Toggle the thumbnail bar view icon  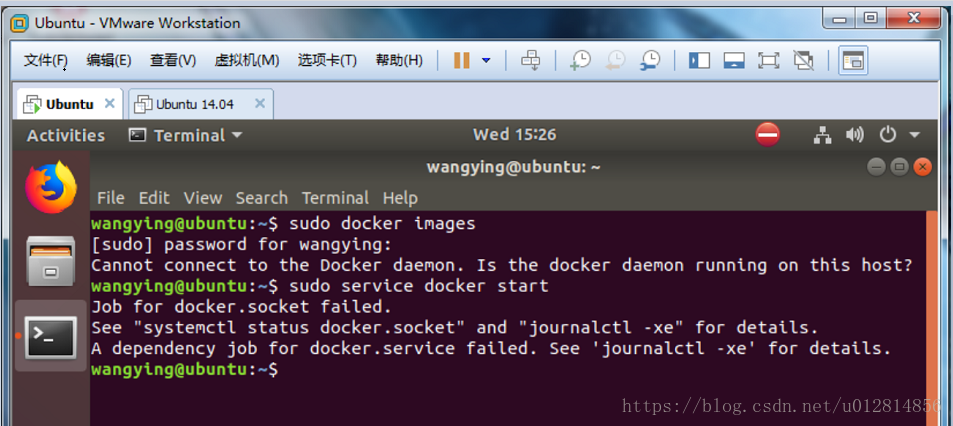pyautogui.click(x=734, y=60)
